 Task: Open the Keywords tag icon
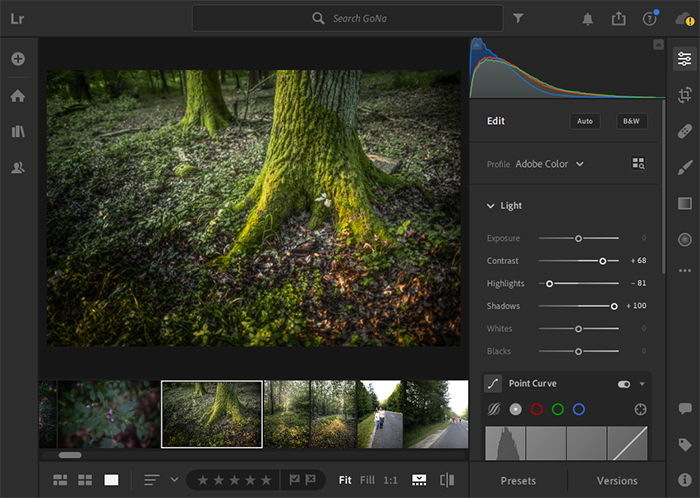point(684,445)
